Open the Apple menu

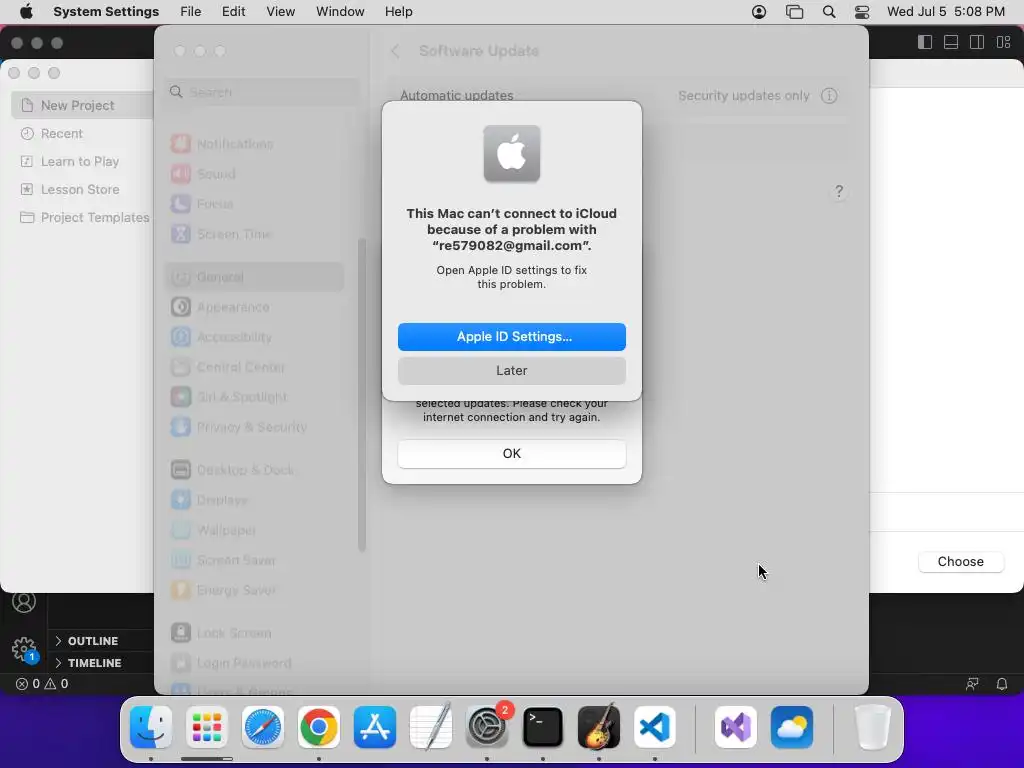26,12
